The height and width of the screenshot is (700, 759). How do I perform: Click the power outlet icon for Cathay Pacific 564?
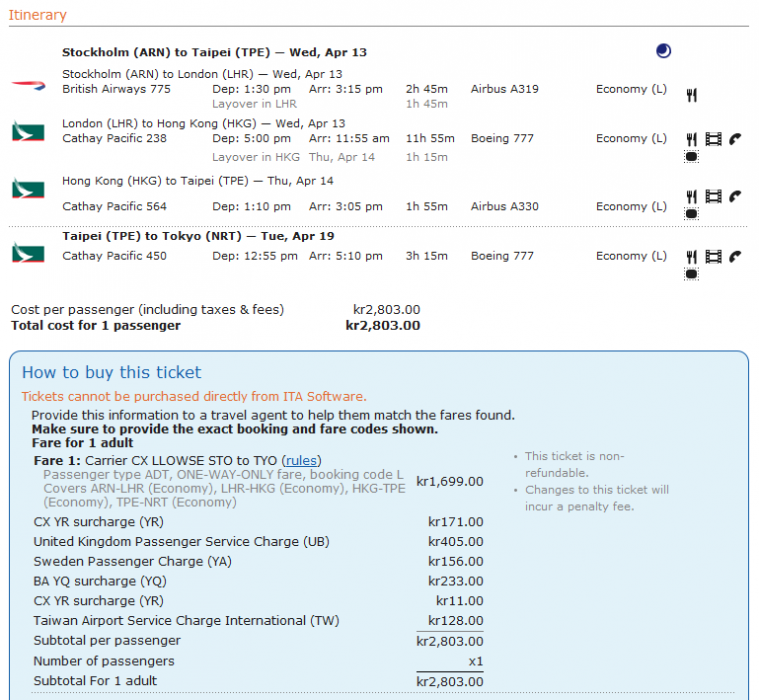tap(691, 214)
